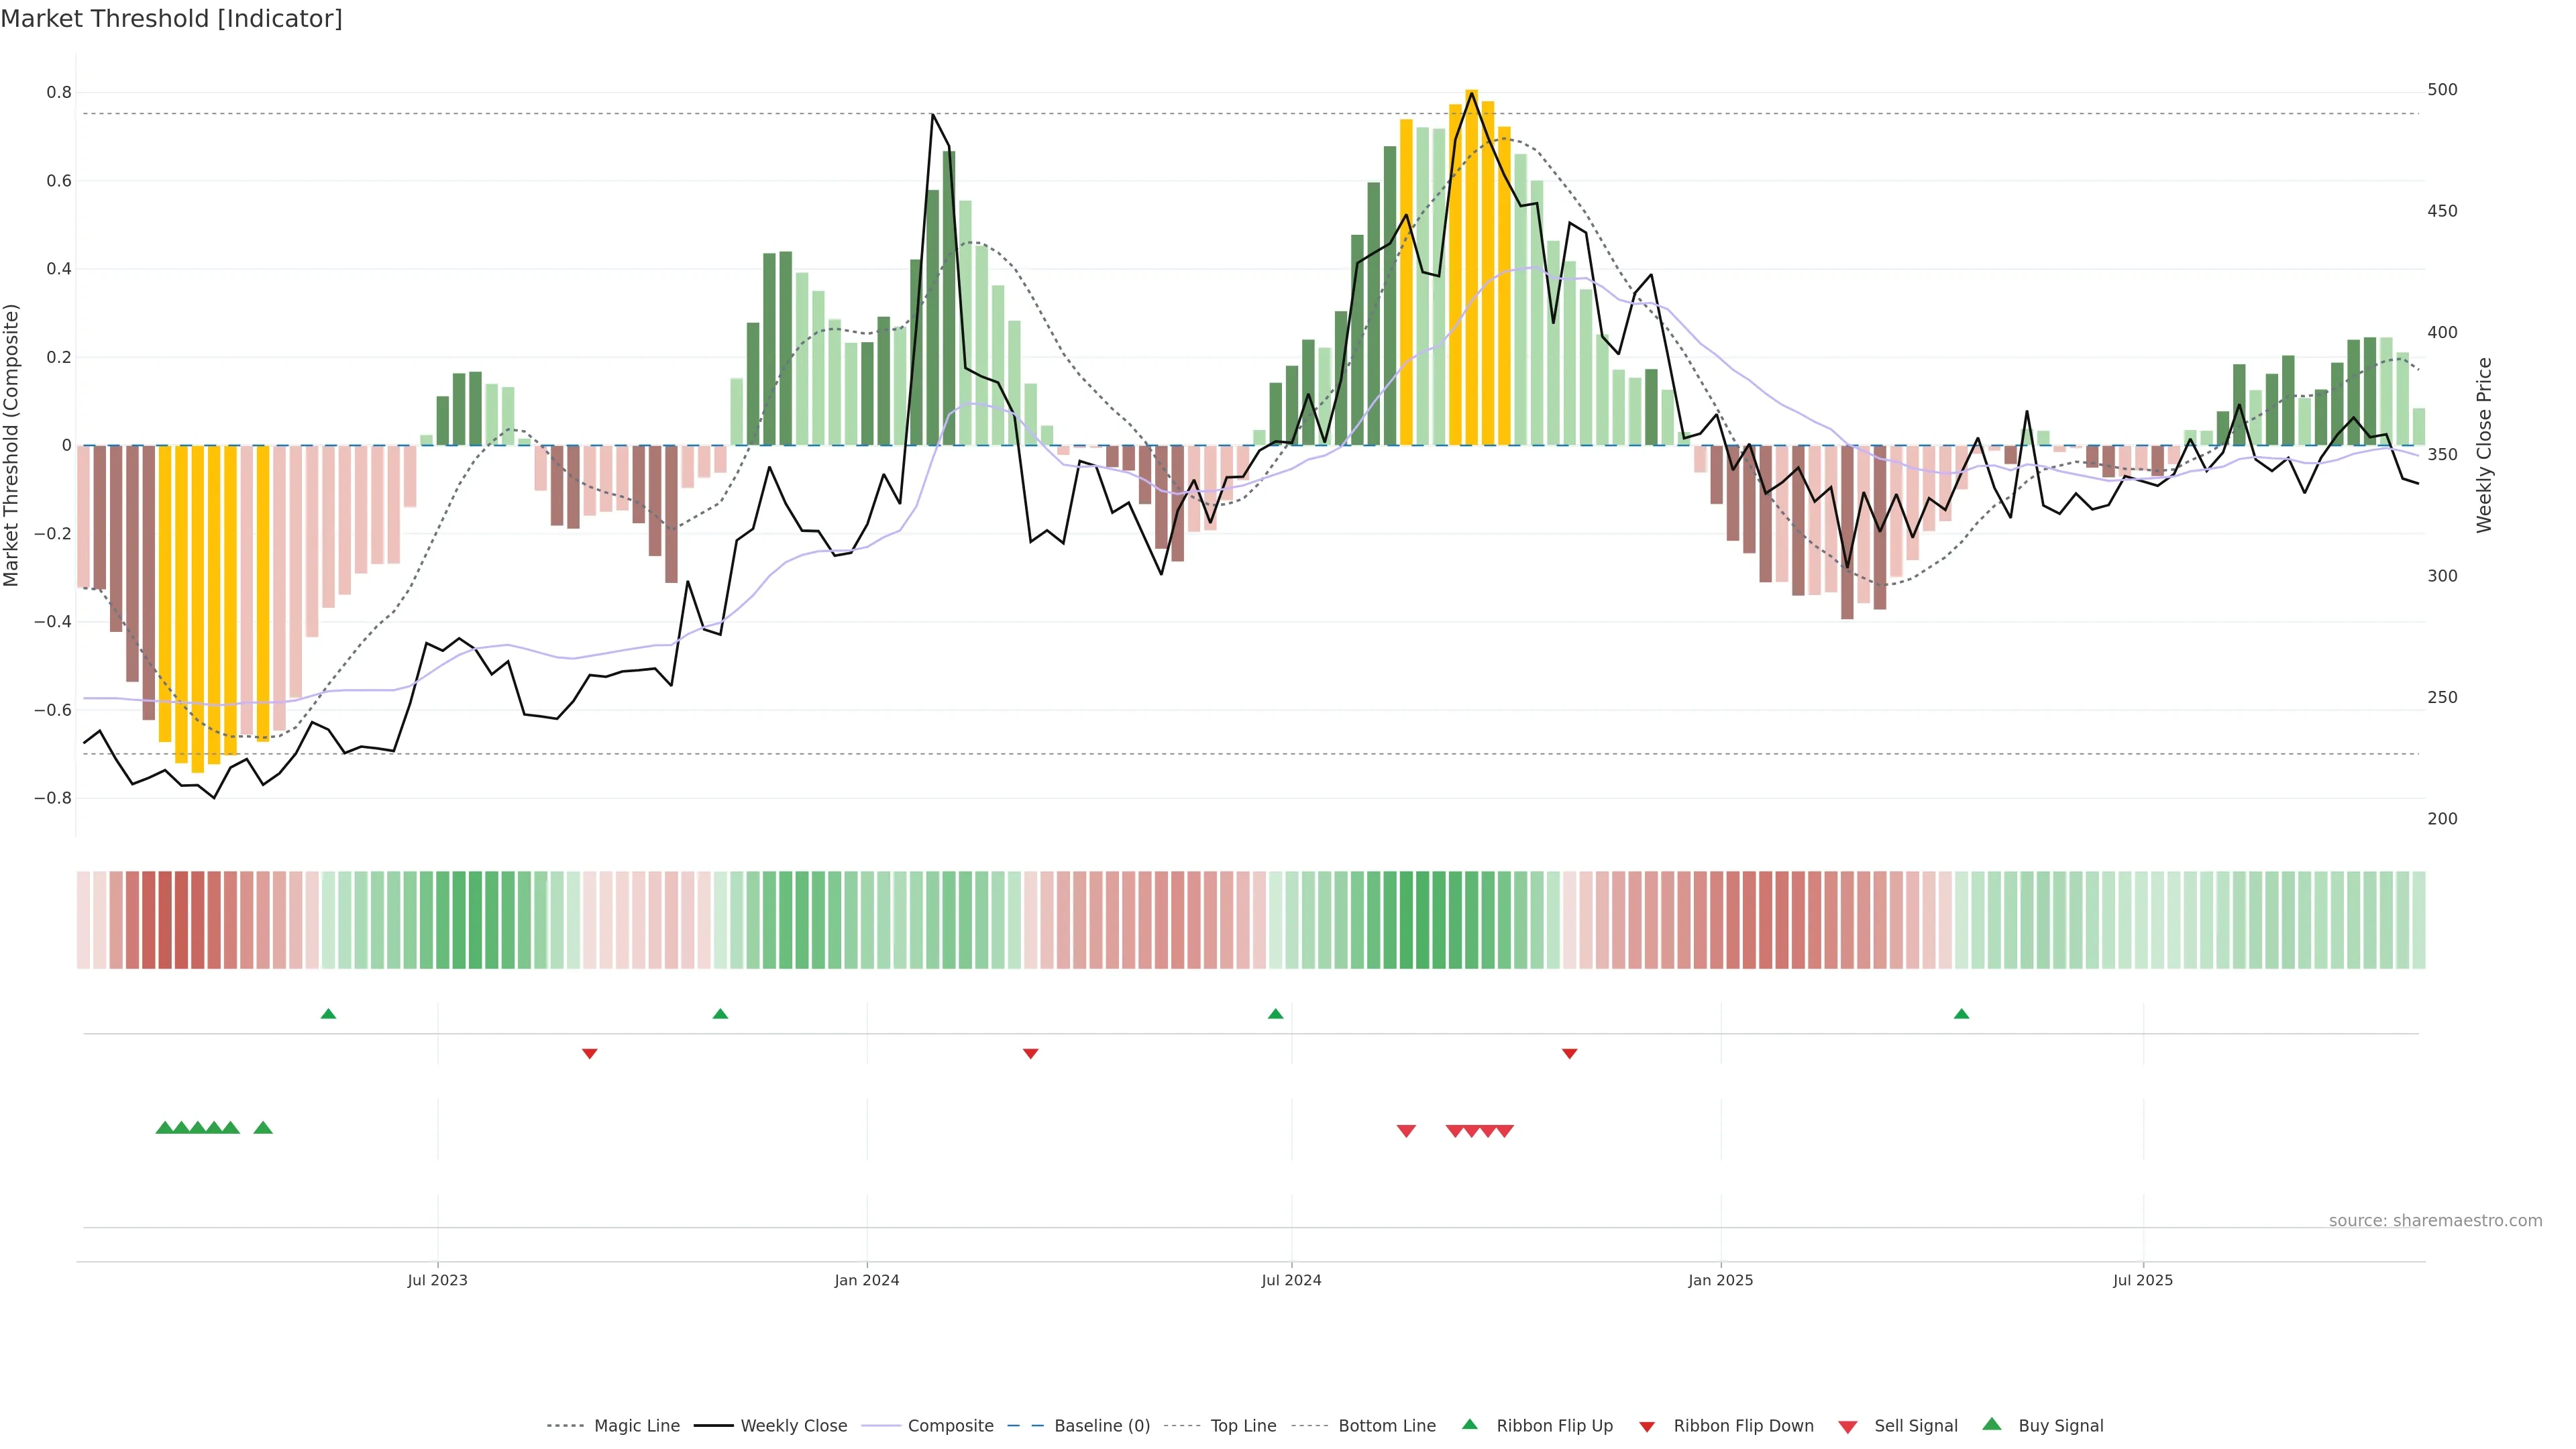Toggle Bottom Line in the legend
Viewport: 2576px width, 1449px height.
(1386, 1426)
